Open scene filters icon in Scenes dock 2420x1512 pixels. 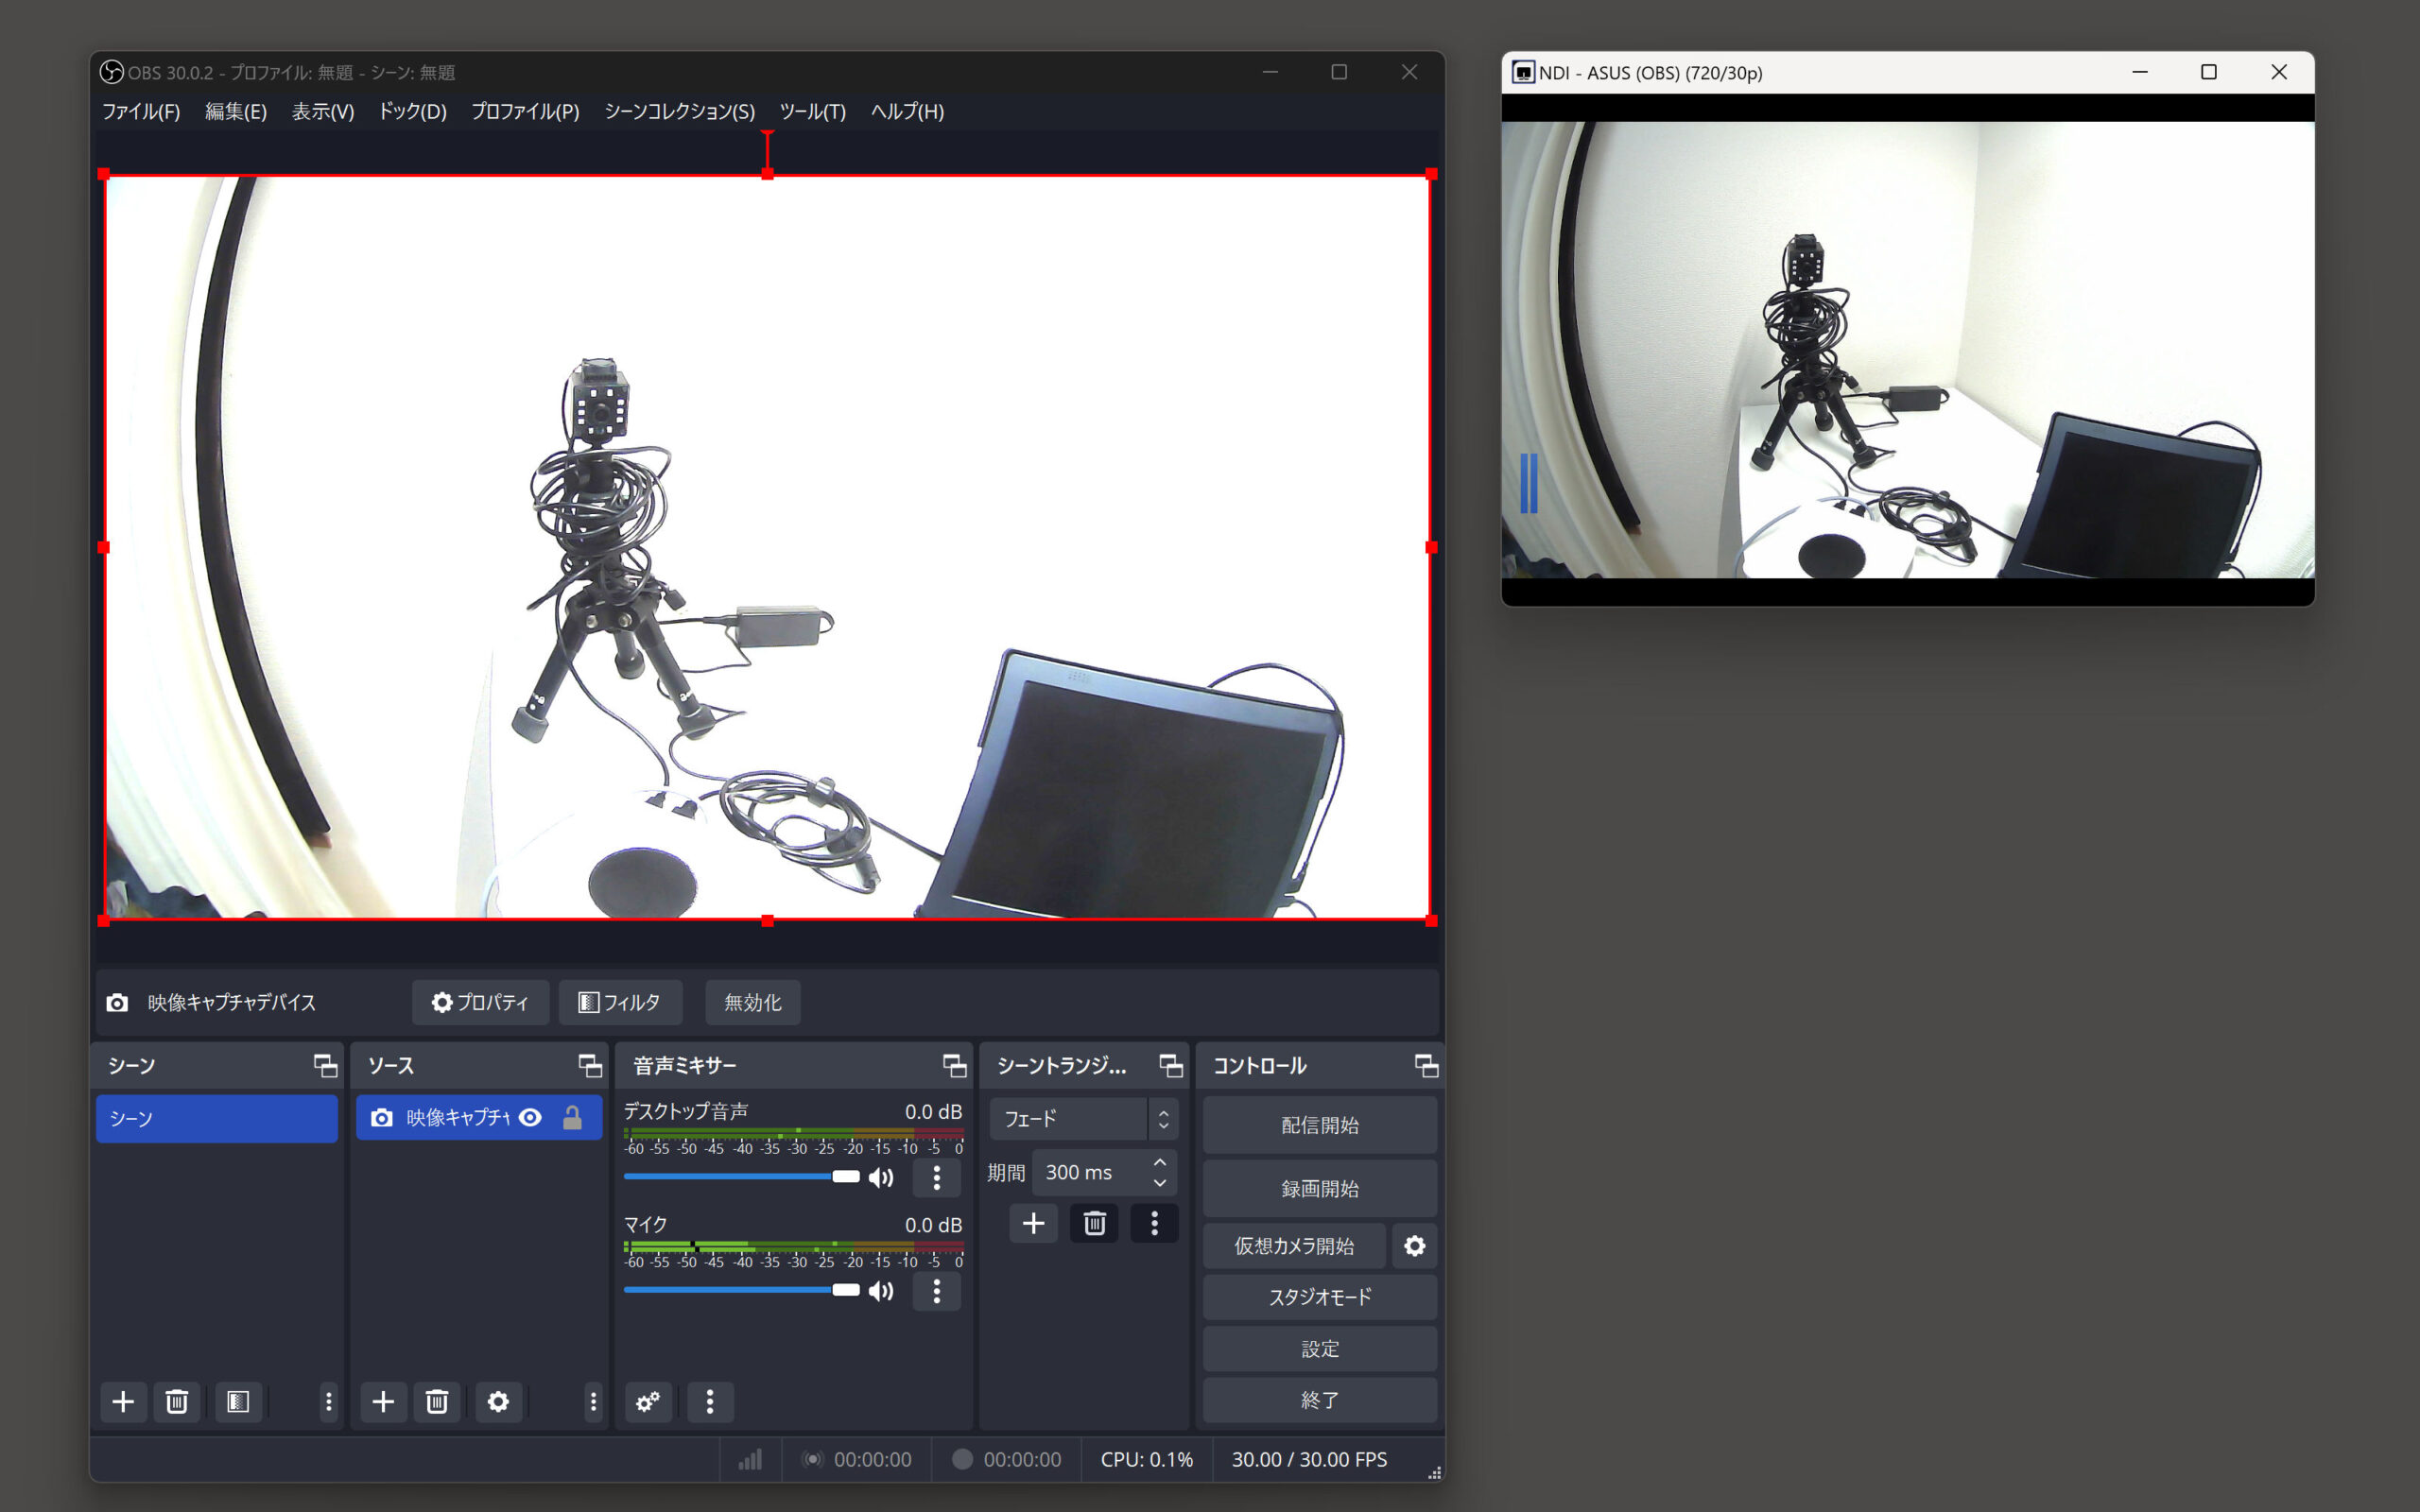coord(237,1401)
